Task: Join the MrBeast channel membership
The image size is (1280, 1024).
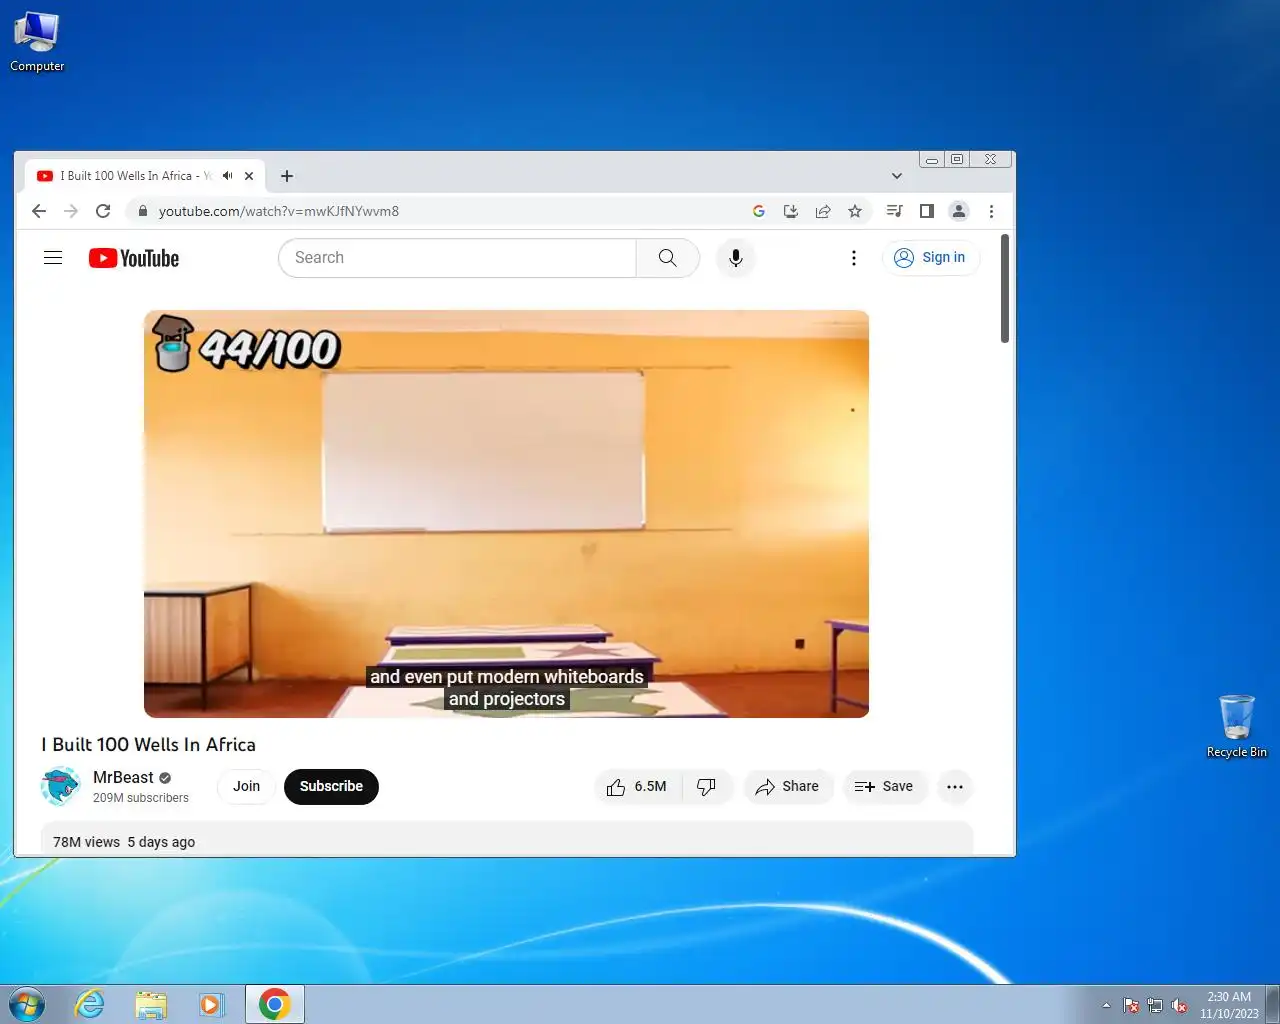Action: coord(246,787)
